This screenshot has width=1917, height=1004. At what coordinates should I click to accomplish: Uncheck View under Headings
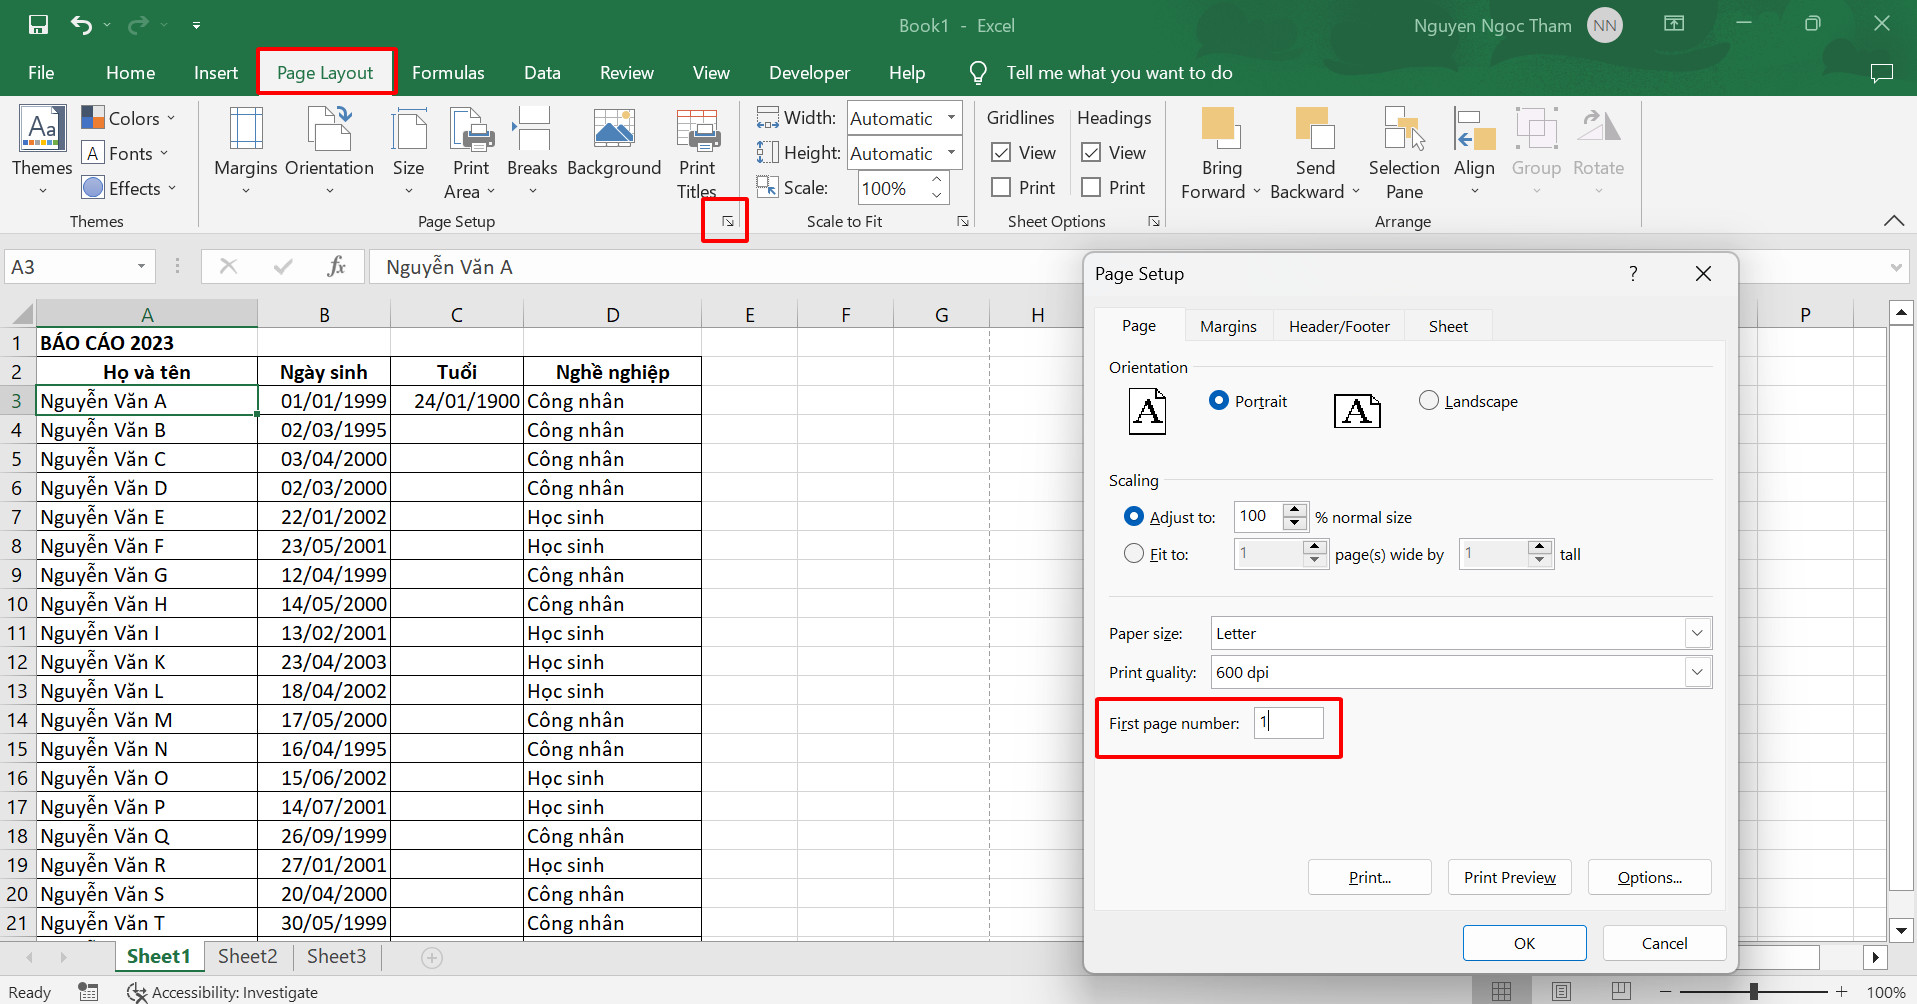[x=1091, y=153]
